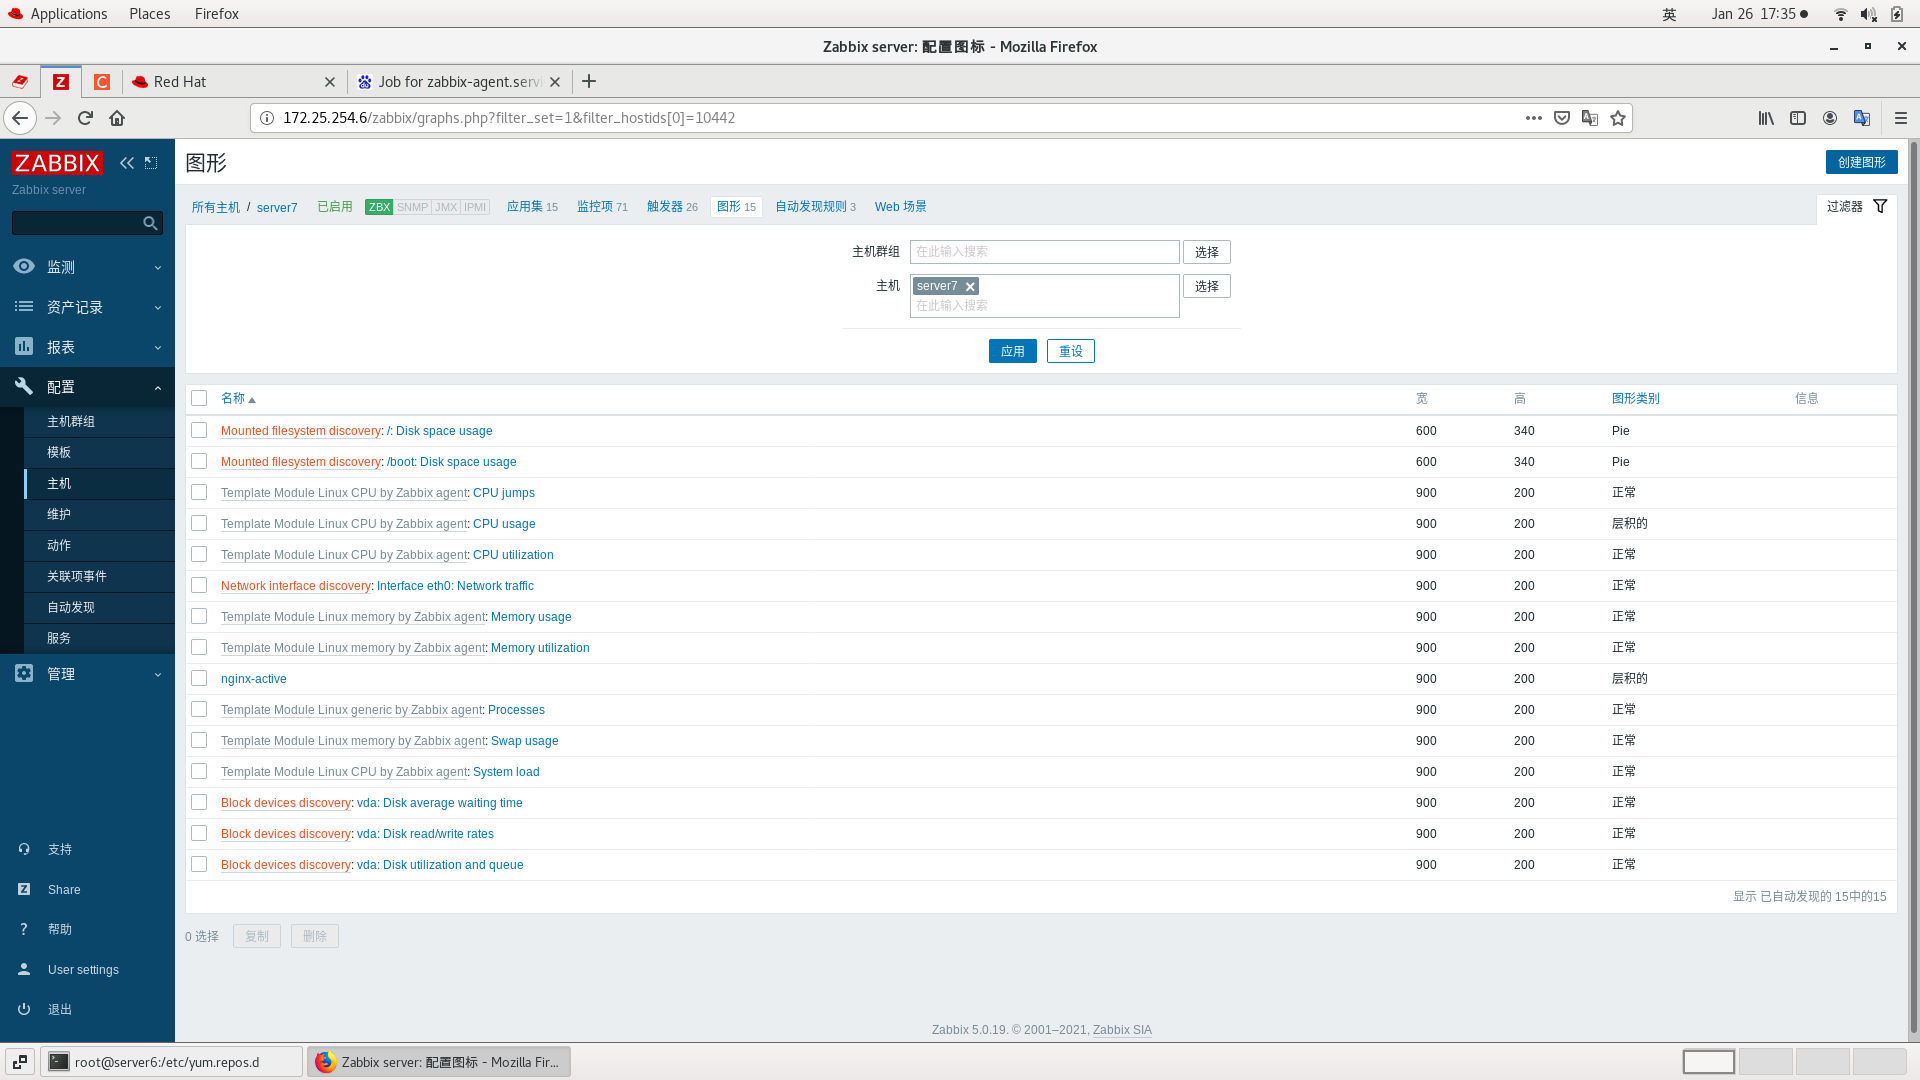Open the Firefox hamburger menu
The width and height of the screenshot is (1920, 1080).
[x=1901, y=117]
